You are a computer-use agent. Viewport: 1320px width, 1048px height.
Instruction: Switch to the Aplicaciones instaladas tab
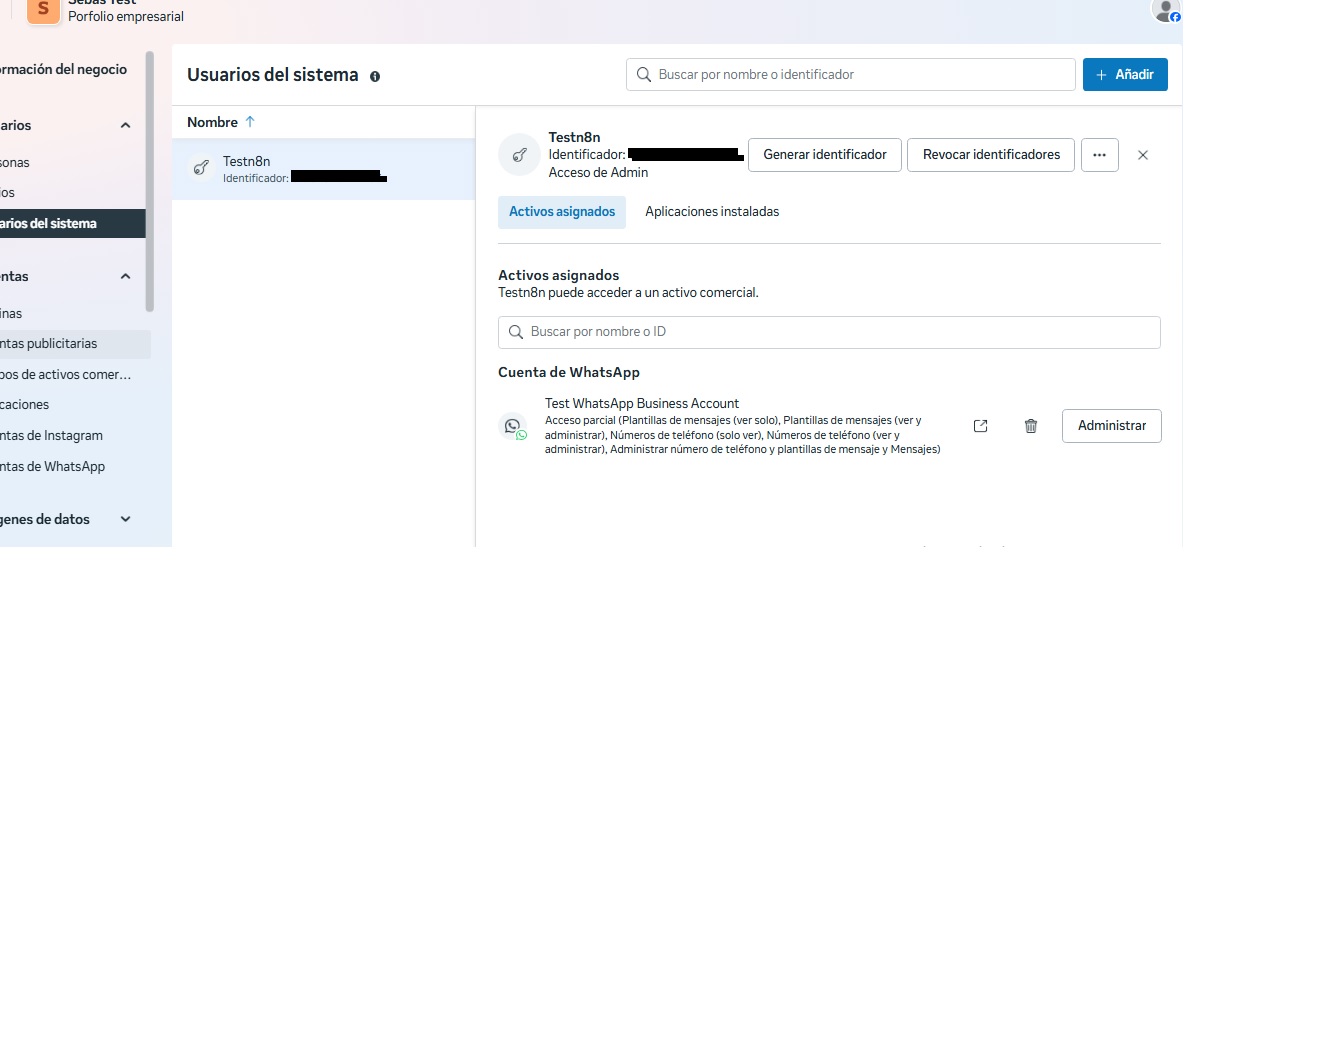[x=712, y=212]
